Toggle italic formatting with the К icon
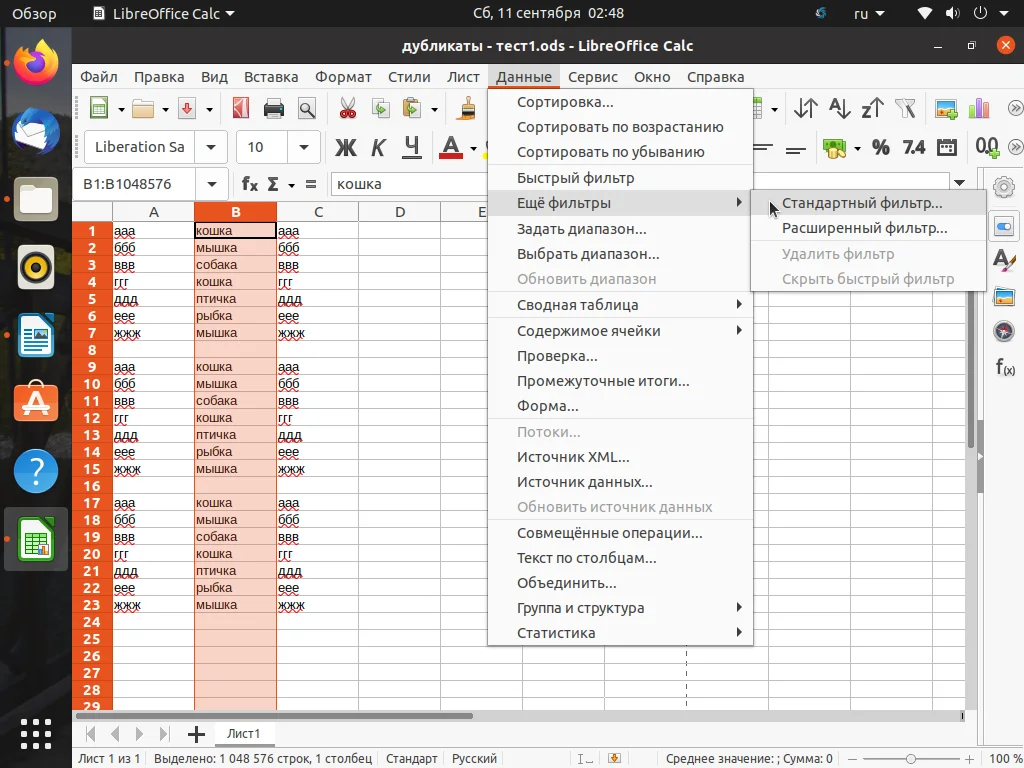The width and height of the screenshot is (1024, 768). click(x=378, y=147)
